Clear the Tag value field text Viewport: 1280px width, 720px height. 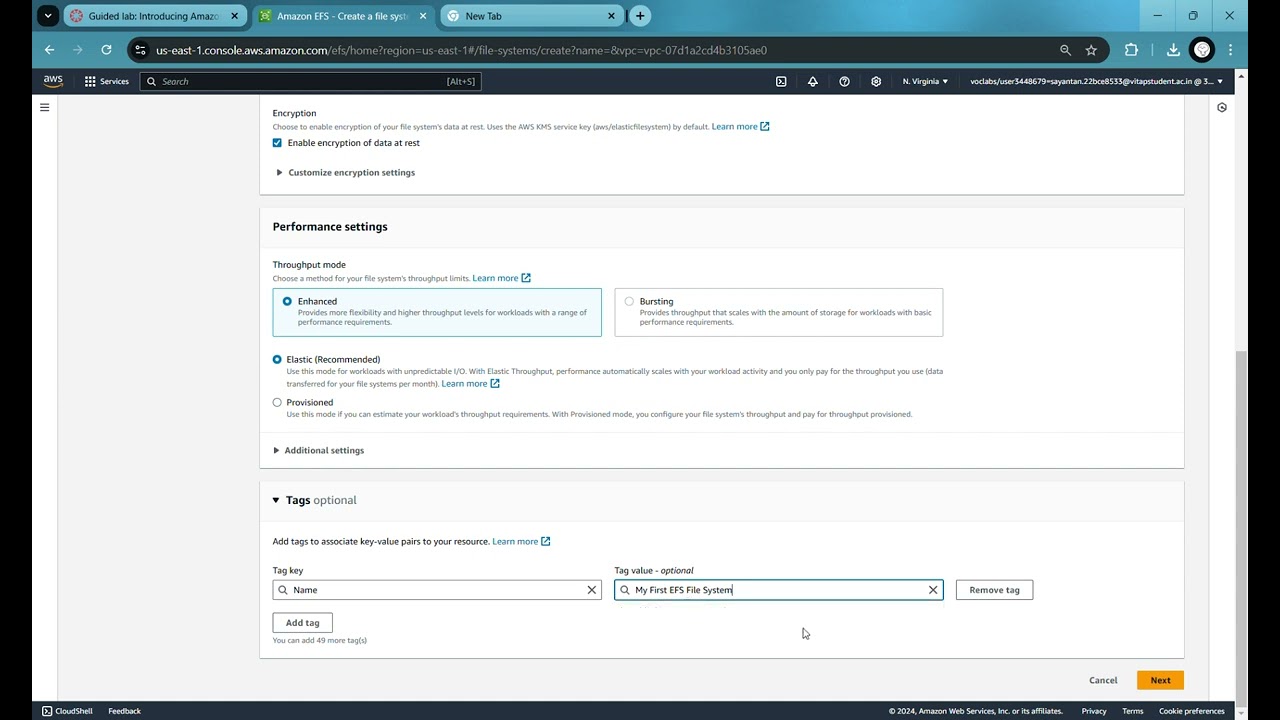[x=933, y=590]
